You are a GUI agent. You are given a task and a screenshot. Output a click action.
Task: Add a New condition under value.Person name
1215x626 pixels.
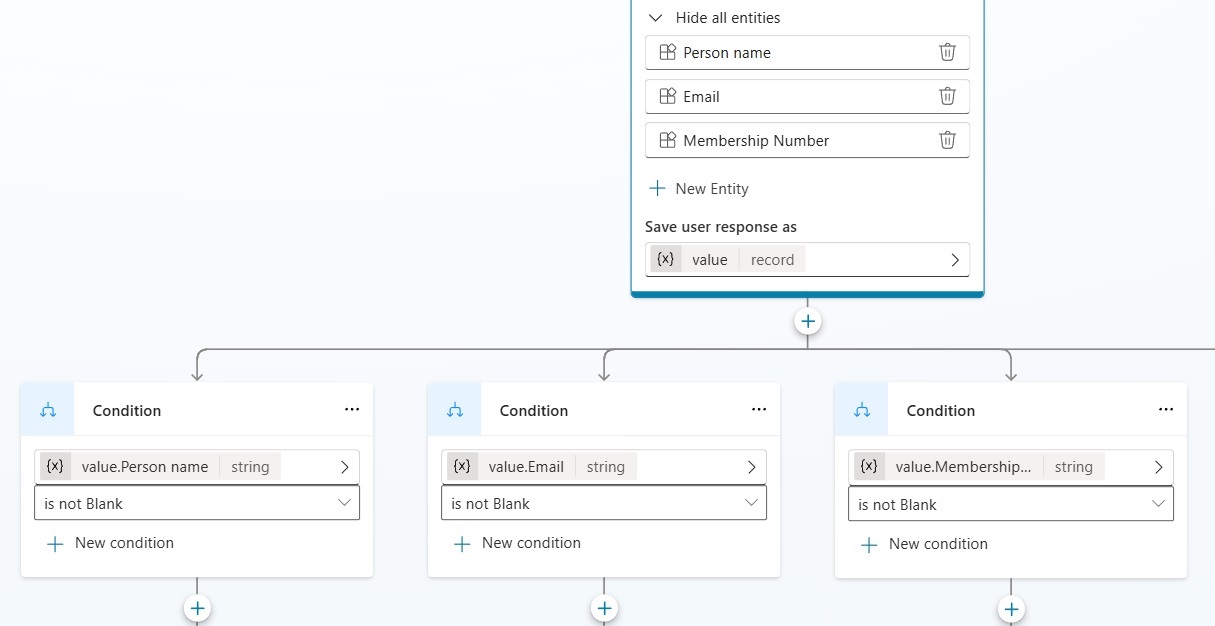112,542
